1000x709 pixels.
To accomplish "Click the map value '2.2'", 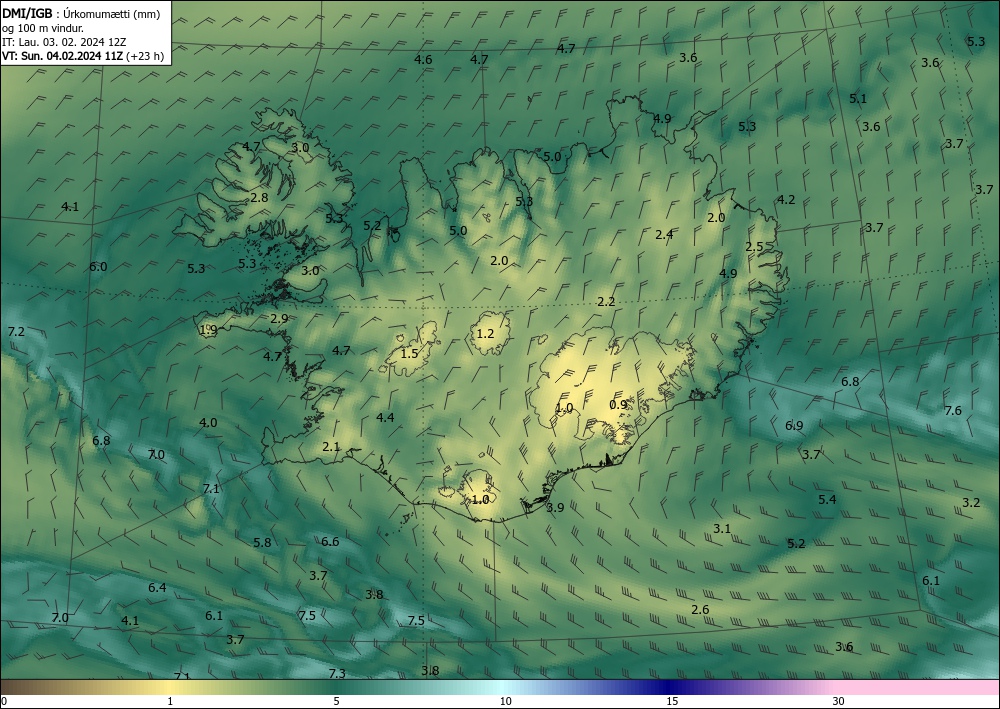I will [x=606, y=302].
